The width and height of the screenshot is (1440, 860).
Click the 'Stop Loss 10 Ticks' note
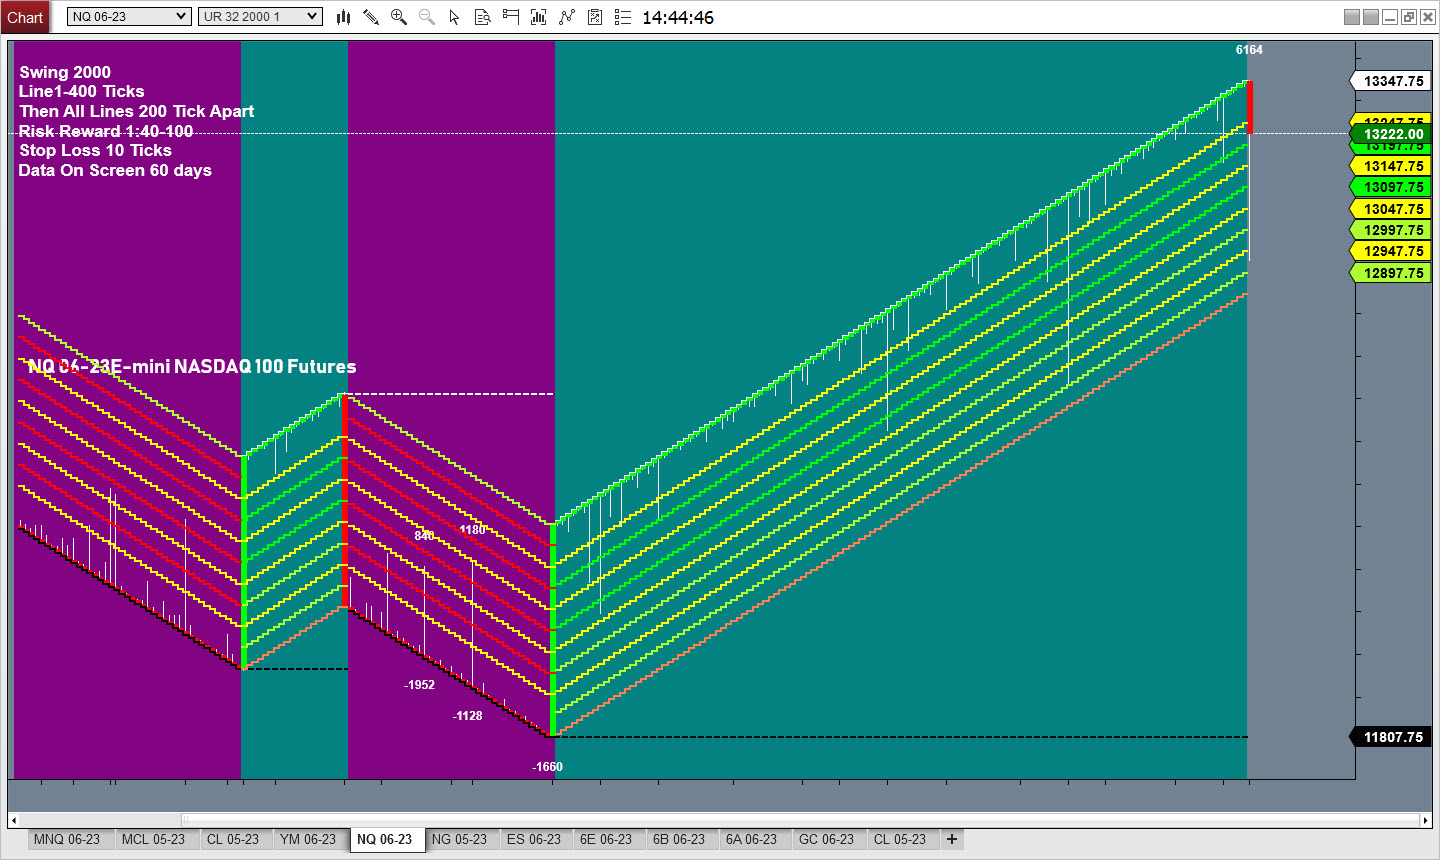(95, 150)
